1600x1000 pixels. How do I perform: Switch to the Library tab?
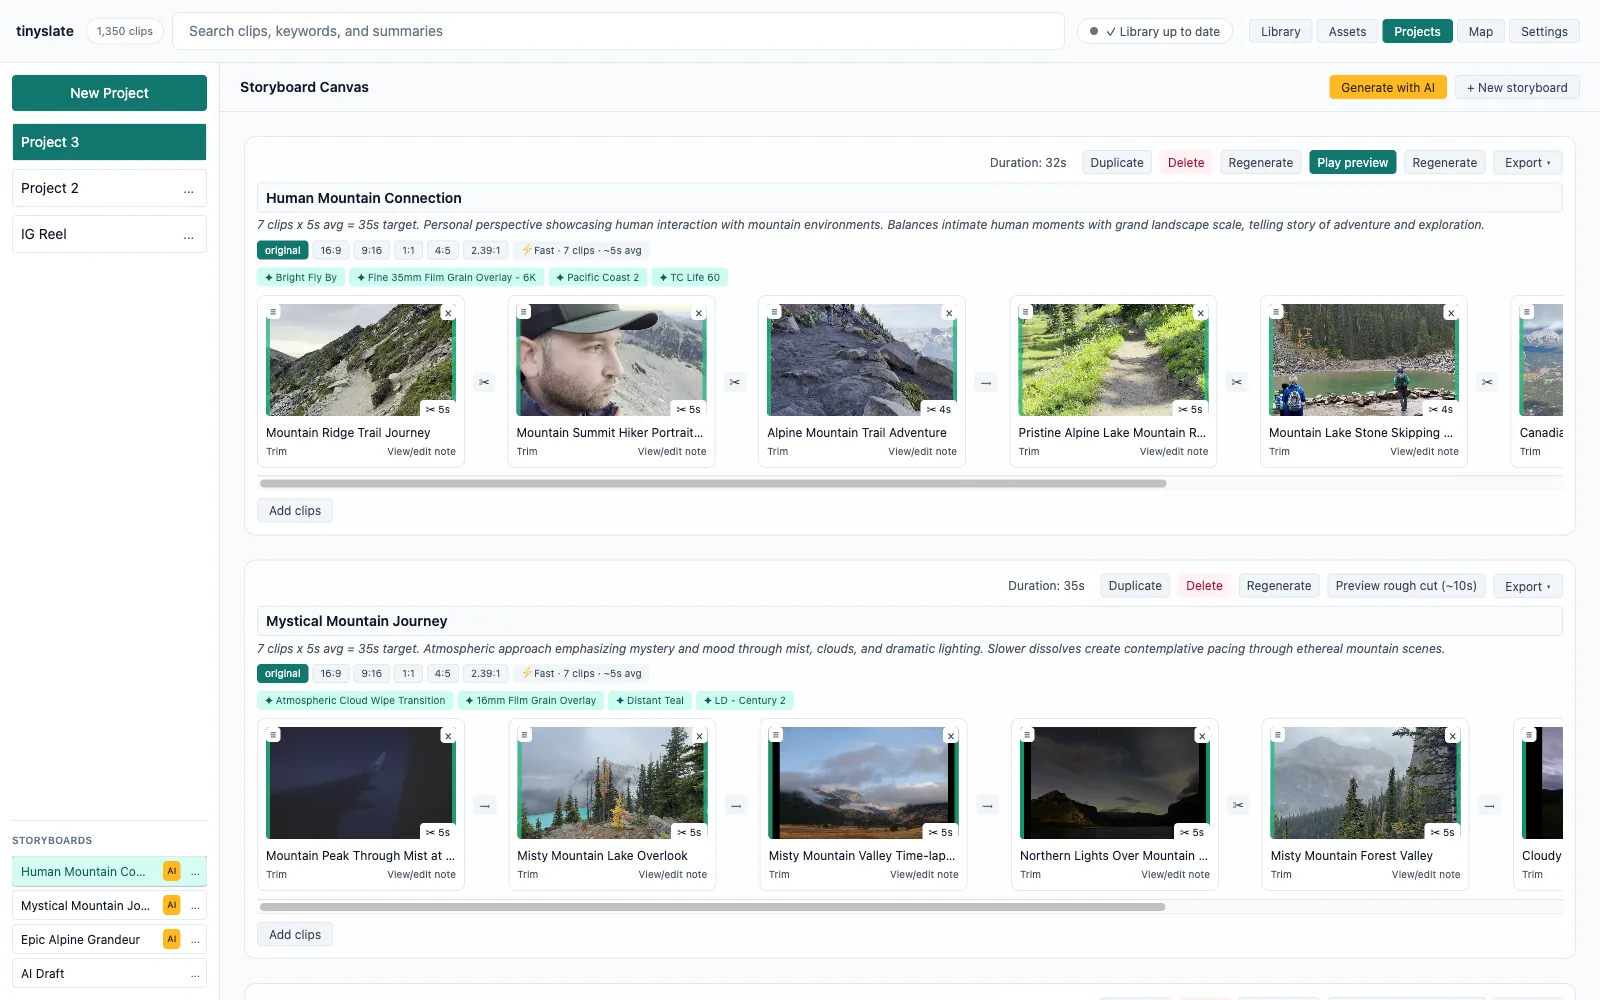click(x=1280, y=31)
